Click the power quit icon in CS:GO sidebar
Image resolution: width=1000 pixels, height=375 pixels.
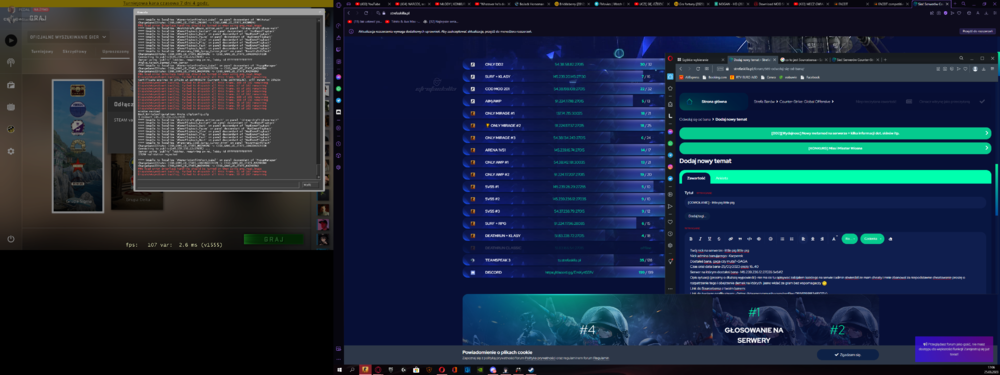click(x=11, y=239)
